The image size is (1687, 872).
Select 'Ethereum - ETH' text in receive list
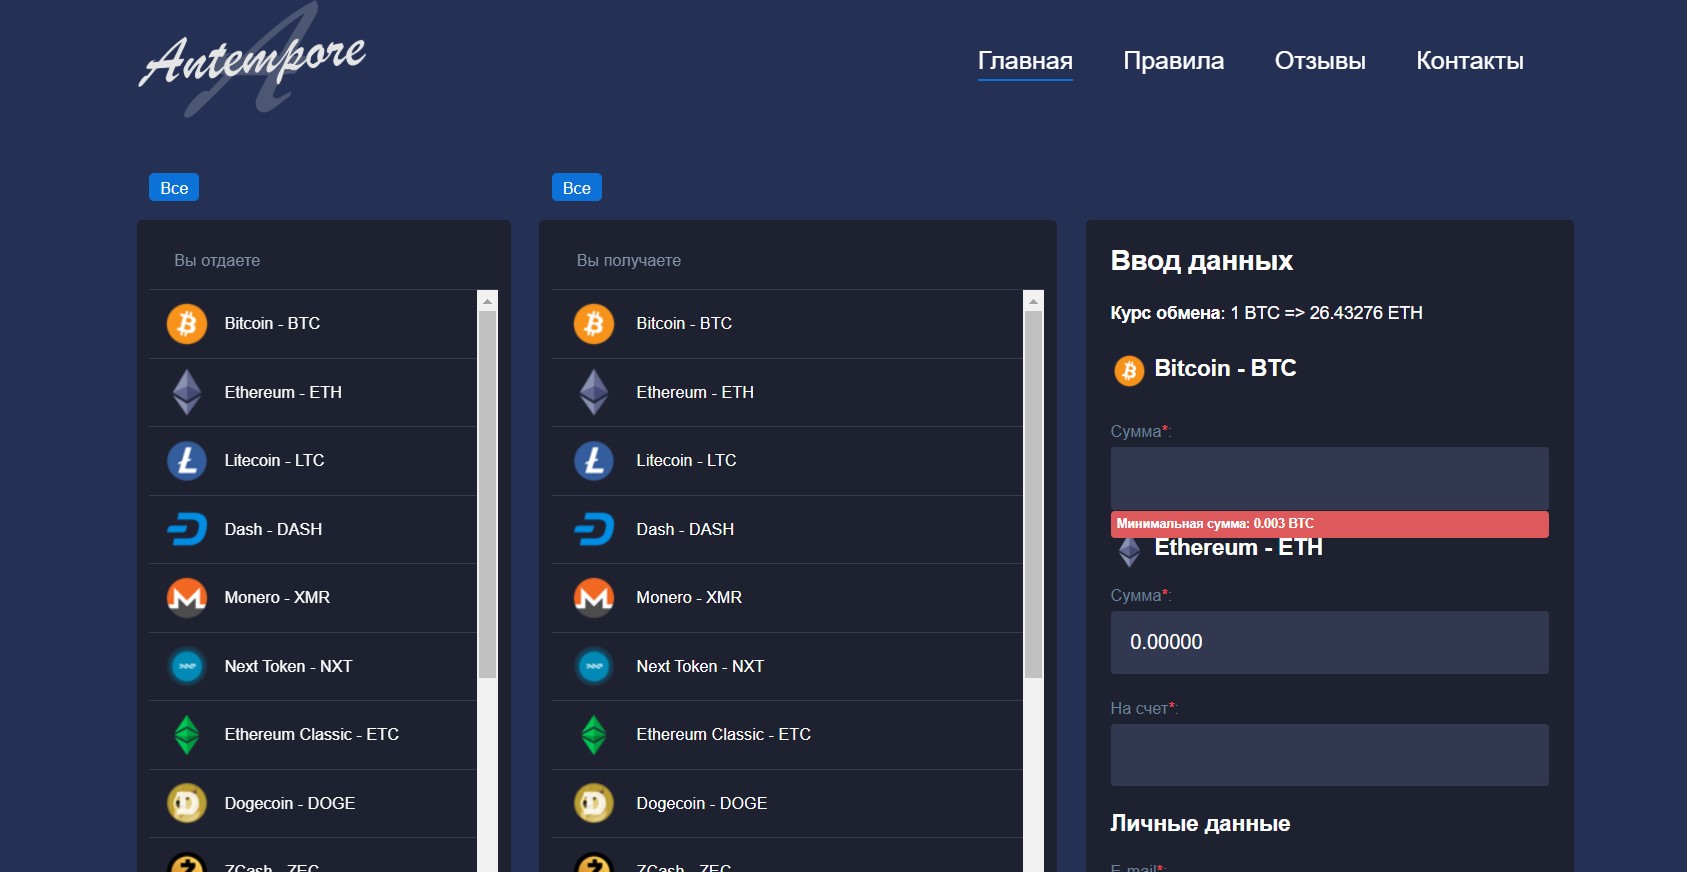[x=695, y=392]
